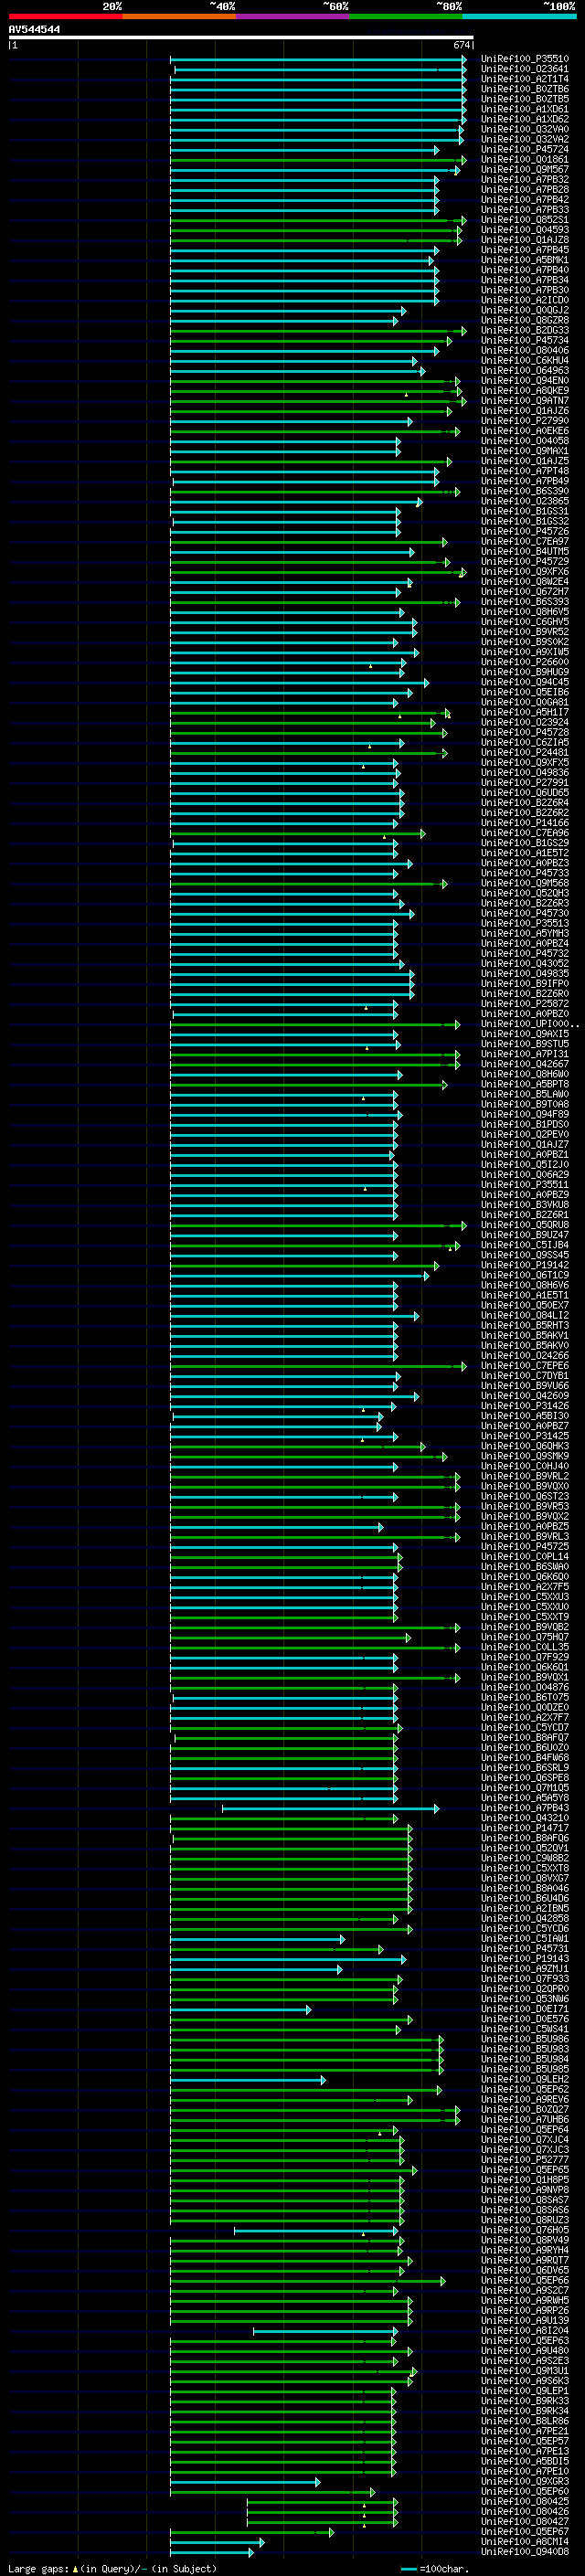Select the UniRef100_A5BMK1 label
The height and width of the screenshot is (2576, 585).
(x=525, y=260)
